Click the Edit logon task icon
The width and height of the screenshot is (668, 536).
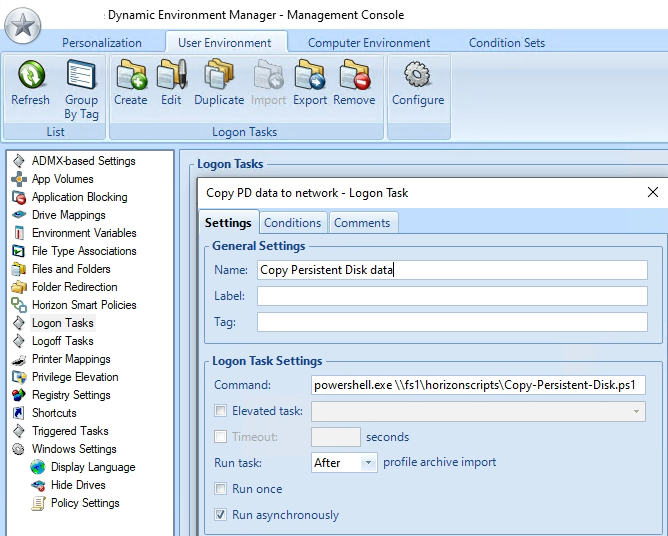point(171,75)
